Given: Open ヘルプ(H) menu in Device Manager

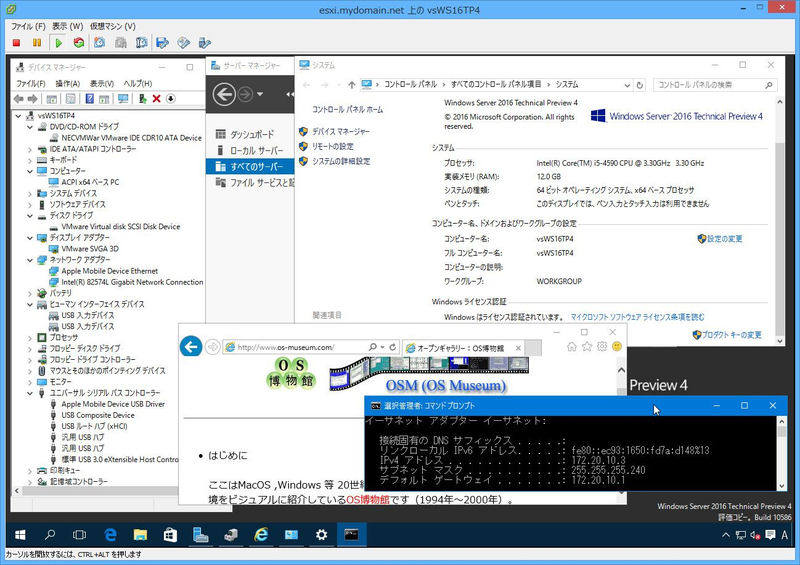Looking at the screenshot, I should pos(138,83).
